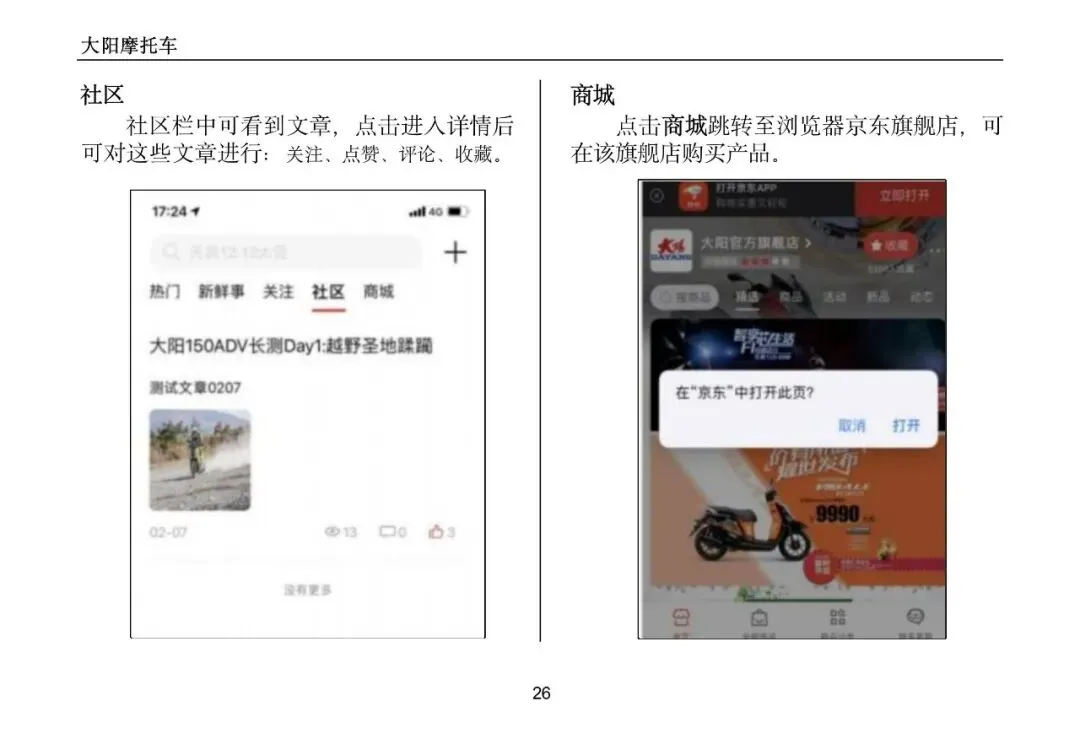Viewport: 1080px width, 744px height.
Task: Open the 商城 tab in the left phone
Action: 378,291
